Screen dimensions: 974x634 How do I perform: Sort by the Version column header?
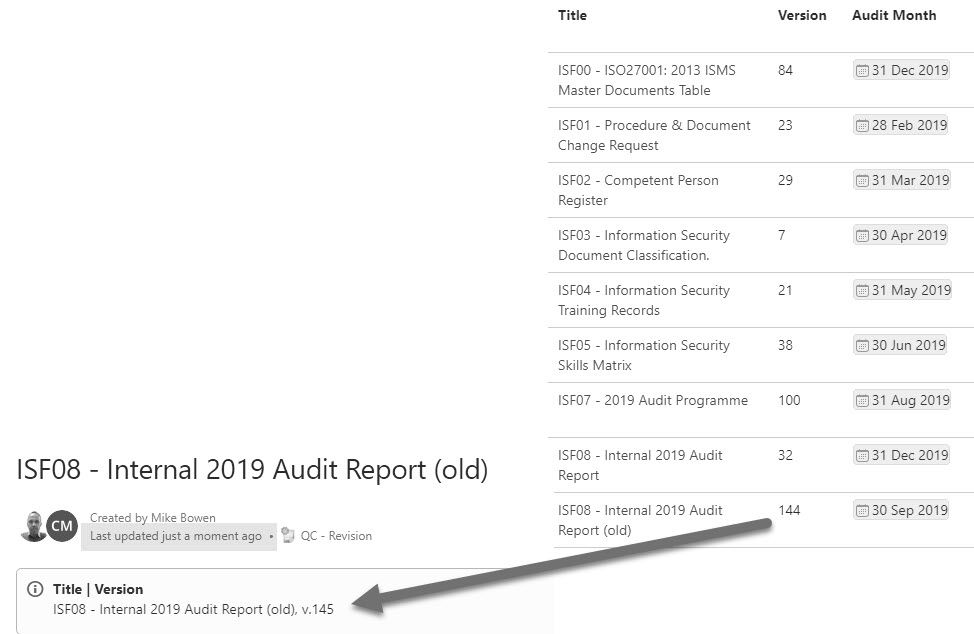802,16
